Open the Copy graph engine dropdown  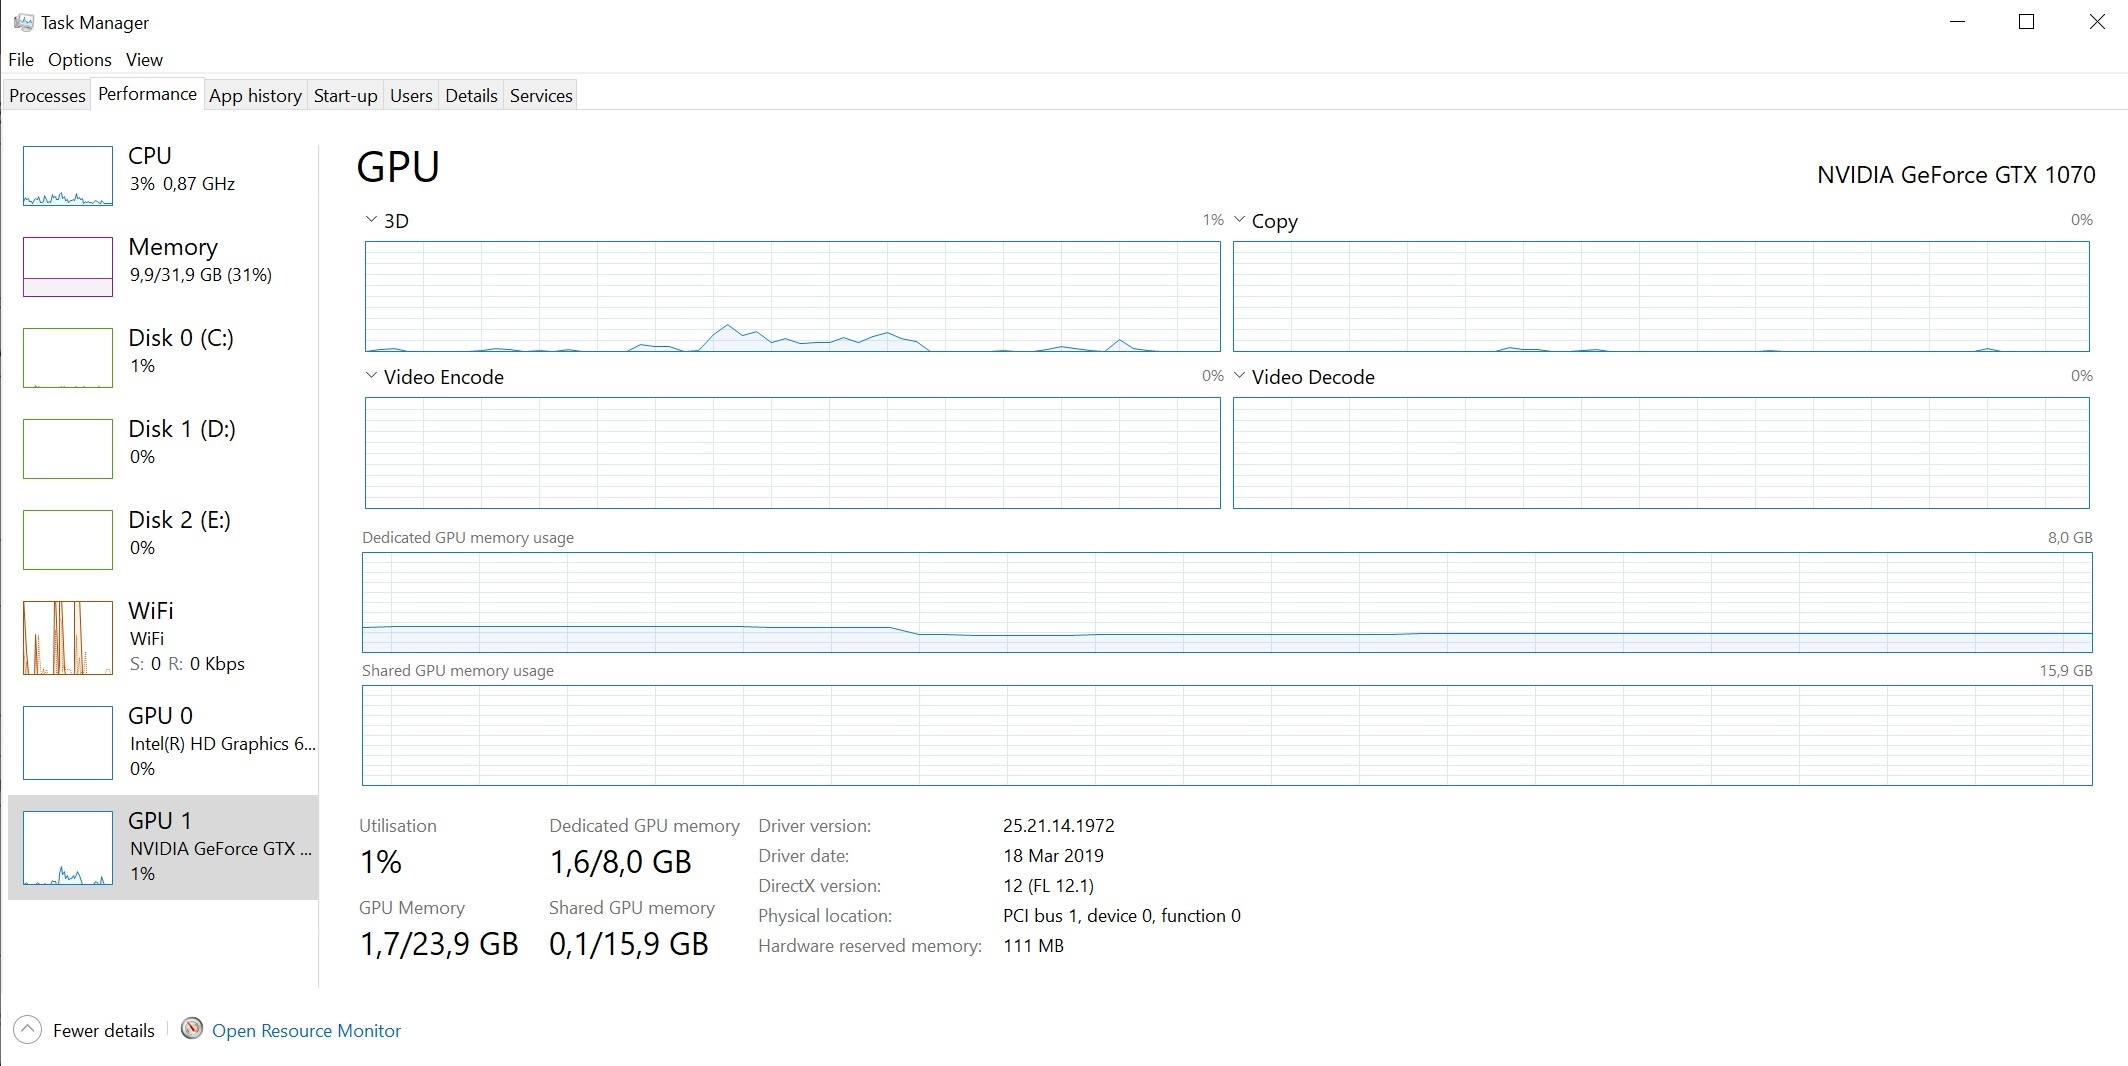coord(1240,220)
